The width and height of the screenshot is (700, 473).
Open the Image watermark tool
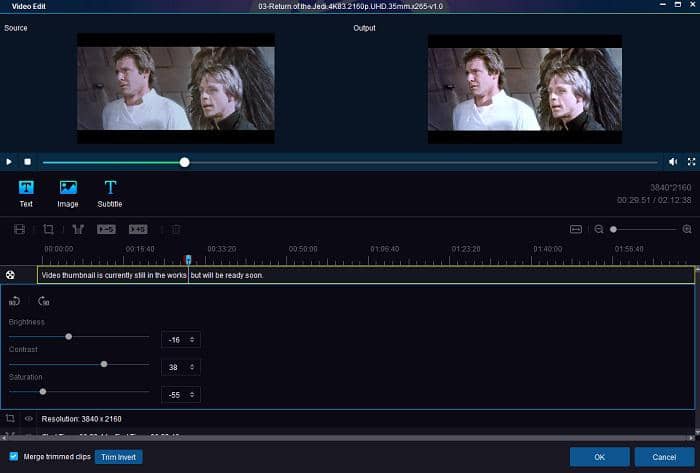pos(68,194)
